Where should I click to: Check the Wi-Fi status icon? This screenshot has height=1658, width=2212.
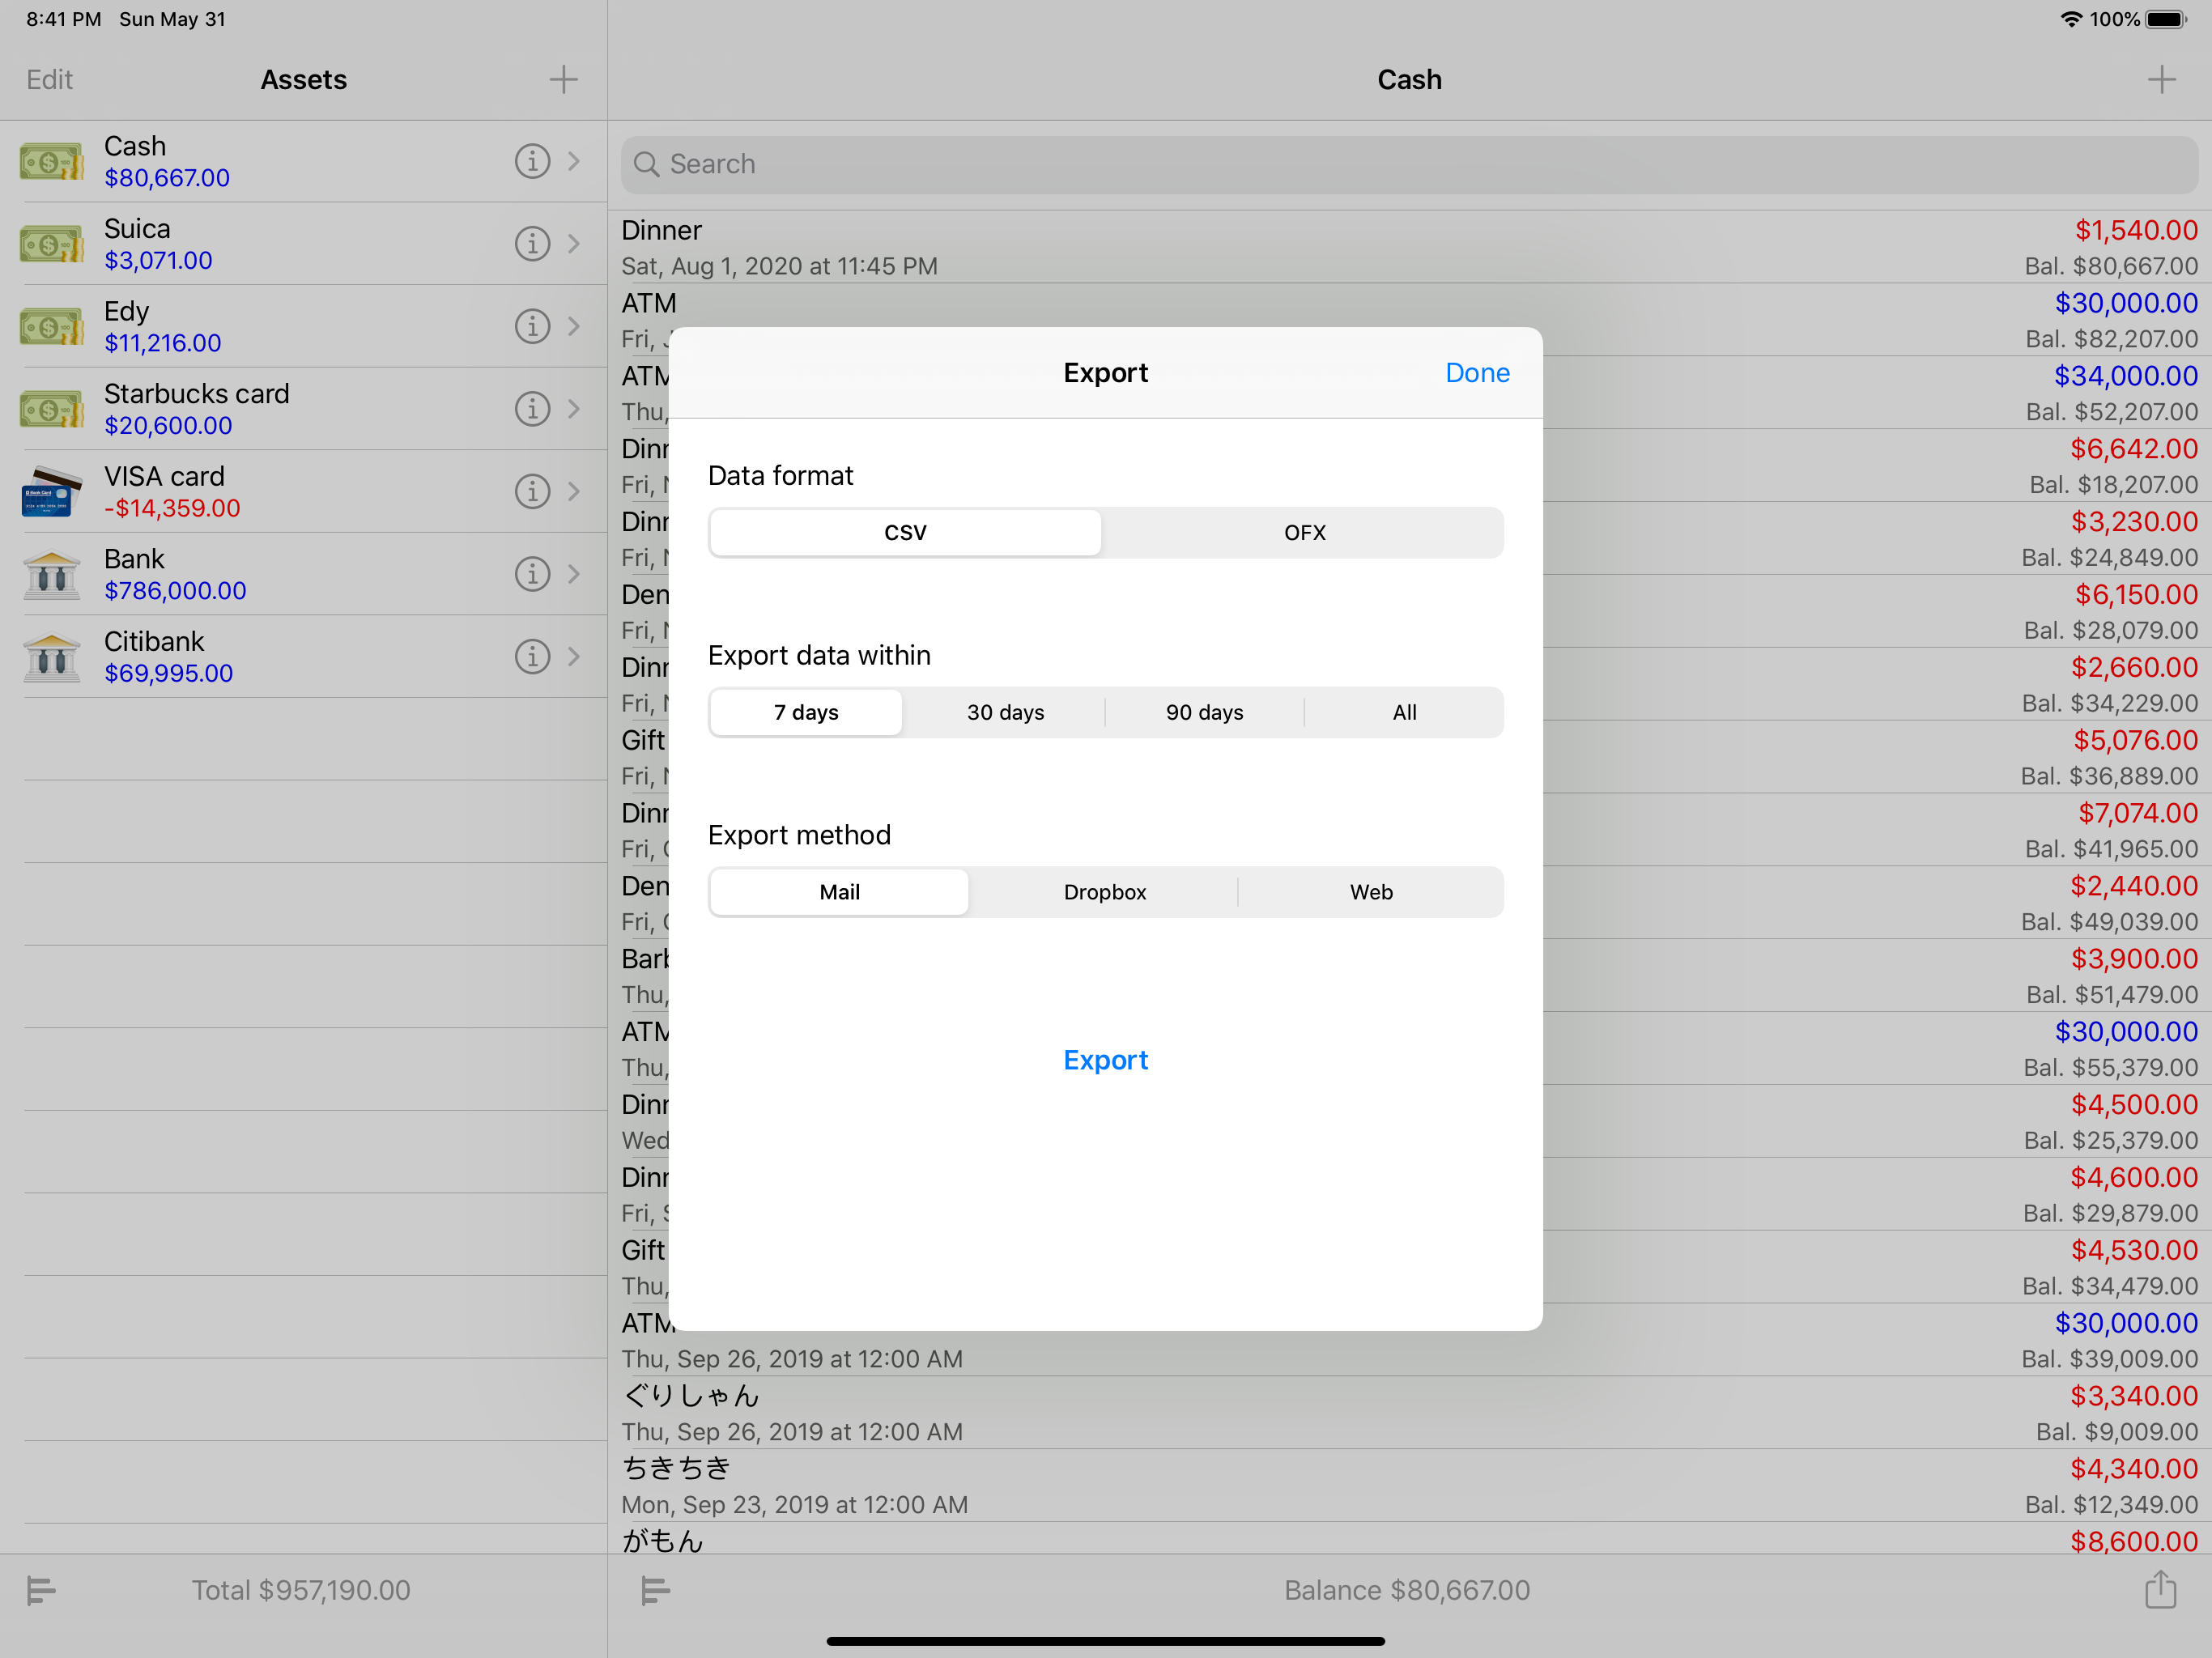point(2071,20)
